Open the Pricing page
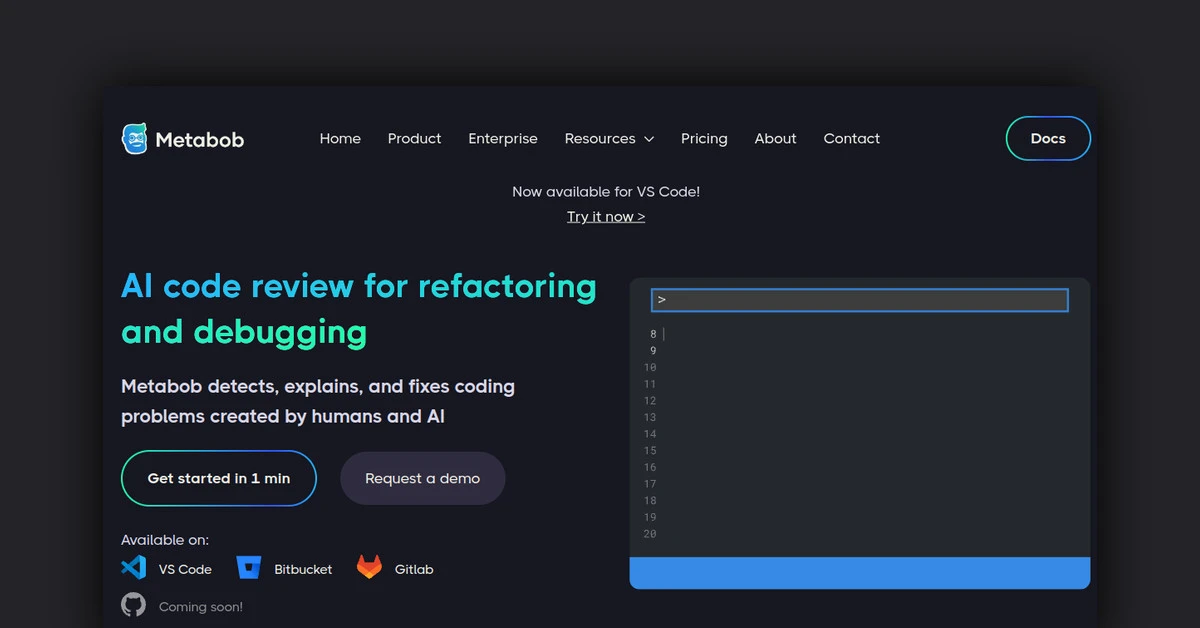This screenshot has height=628, width=1200. [704, 139]
